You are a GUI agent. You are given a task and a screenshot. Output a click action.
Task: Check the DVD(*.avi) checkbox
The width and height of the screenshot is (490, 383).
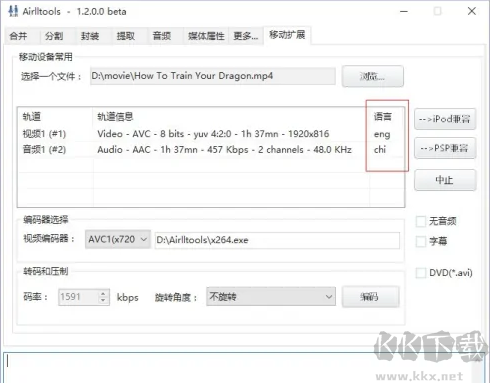click(421, 273)
